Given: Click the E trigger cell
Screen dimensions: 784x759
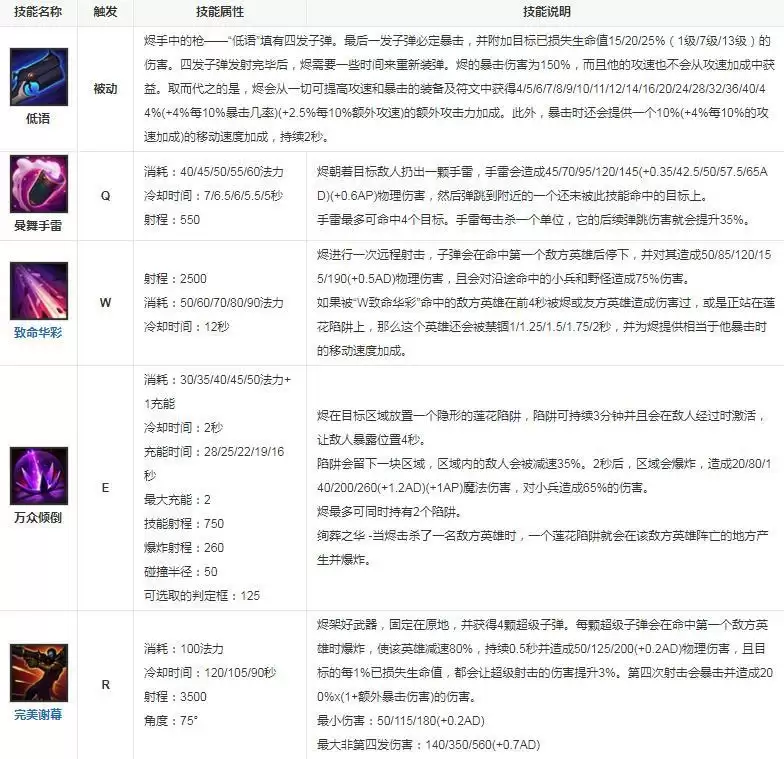Looking at the screenshot, I should click(x=106, y=488).
